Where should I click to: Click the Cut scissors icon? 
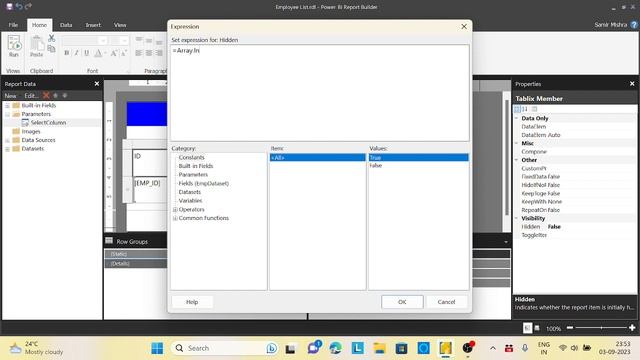pyautogui.click(x=51, y=39)
